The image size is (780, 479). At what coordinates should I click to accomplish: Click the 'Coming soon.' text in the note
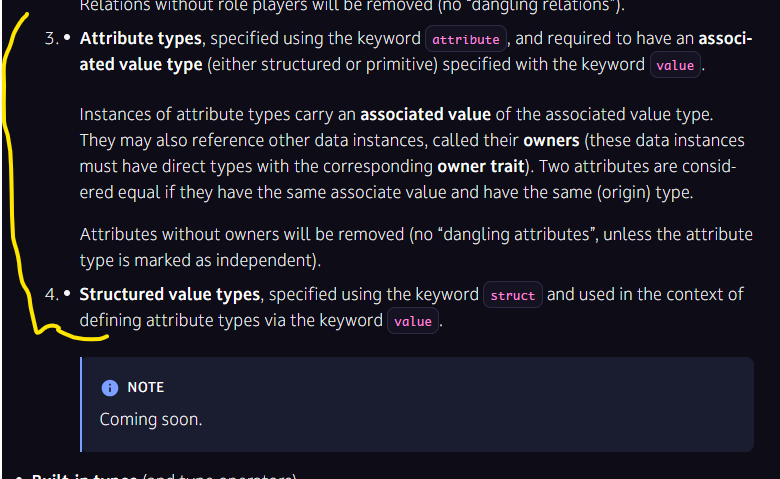(x=151, y=419)
